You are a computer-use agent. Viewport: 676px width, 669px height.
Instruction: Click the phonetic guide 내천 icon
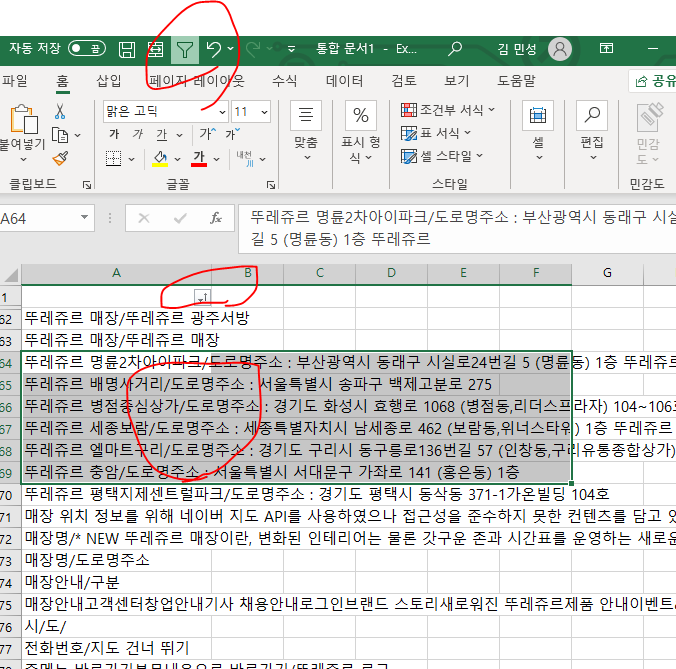pyautogui.click(x=245, y=158)
